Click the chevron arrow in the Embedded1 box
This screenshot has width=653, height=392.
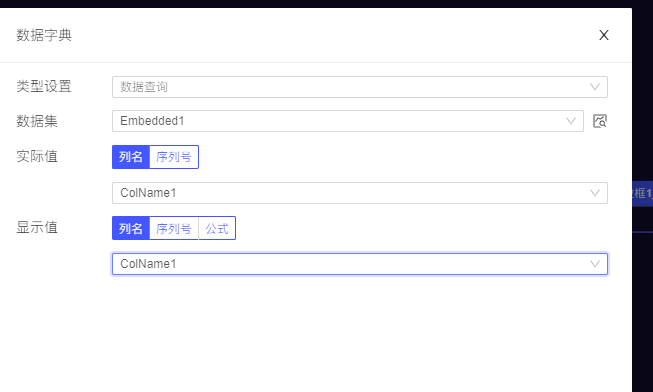pyautogui.click(x=571, y=121)
